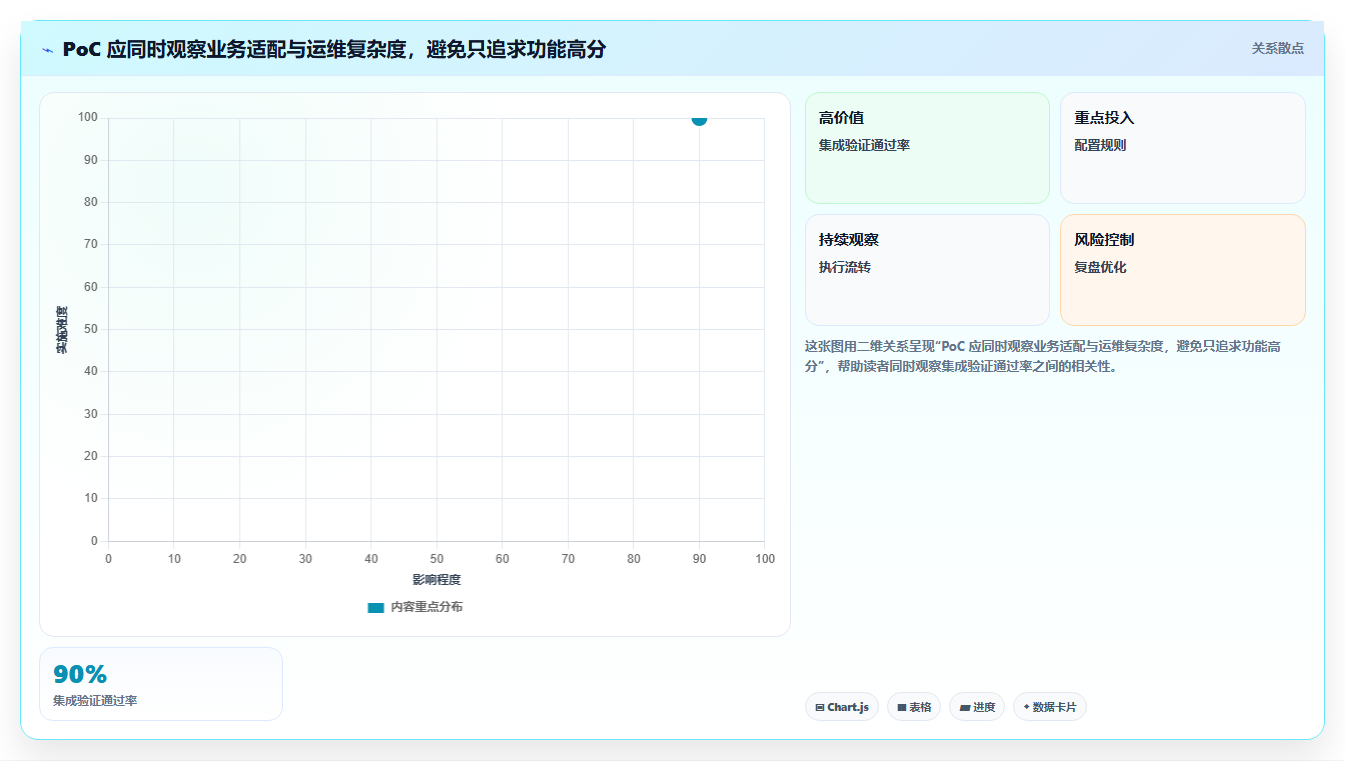This screenshot has width=1345, height=761.
Task: Click 集成验证通过率 text in 高价值 card
Action: [864, 145]
